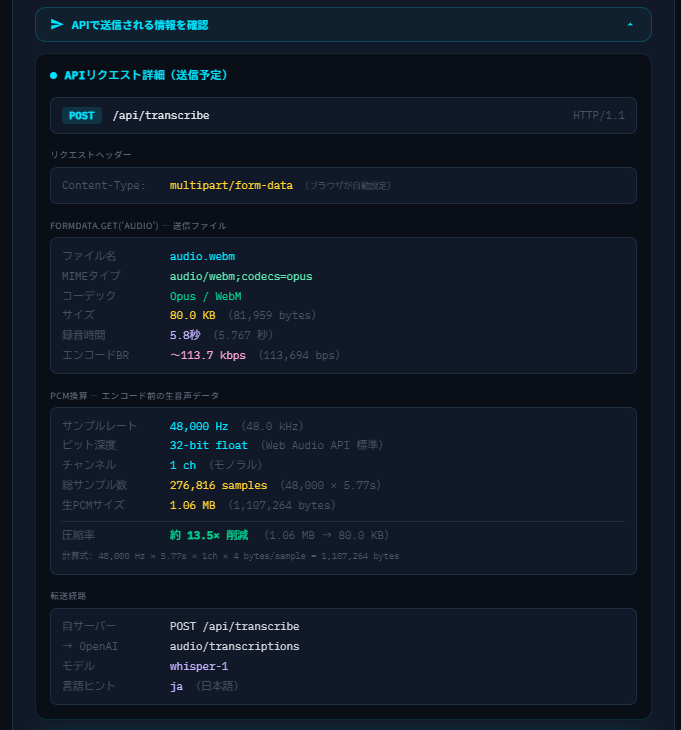This screenshot has height=730, width=681.
Task: Click the whisper-1 model name
Action: (199, 666)
